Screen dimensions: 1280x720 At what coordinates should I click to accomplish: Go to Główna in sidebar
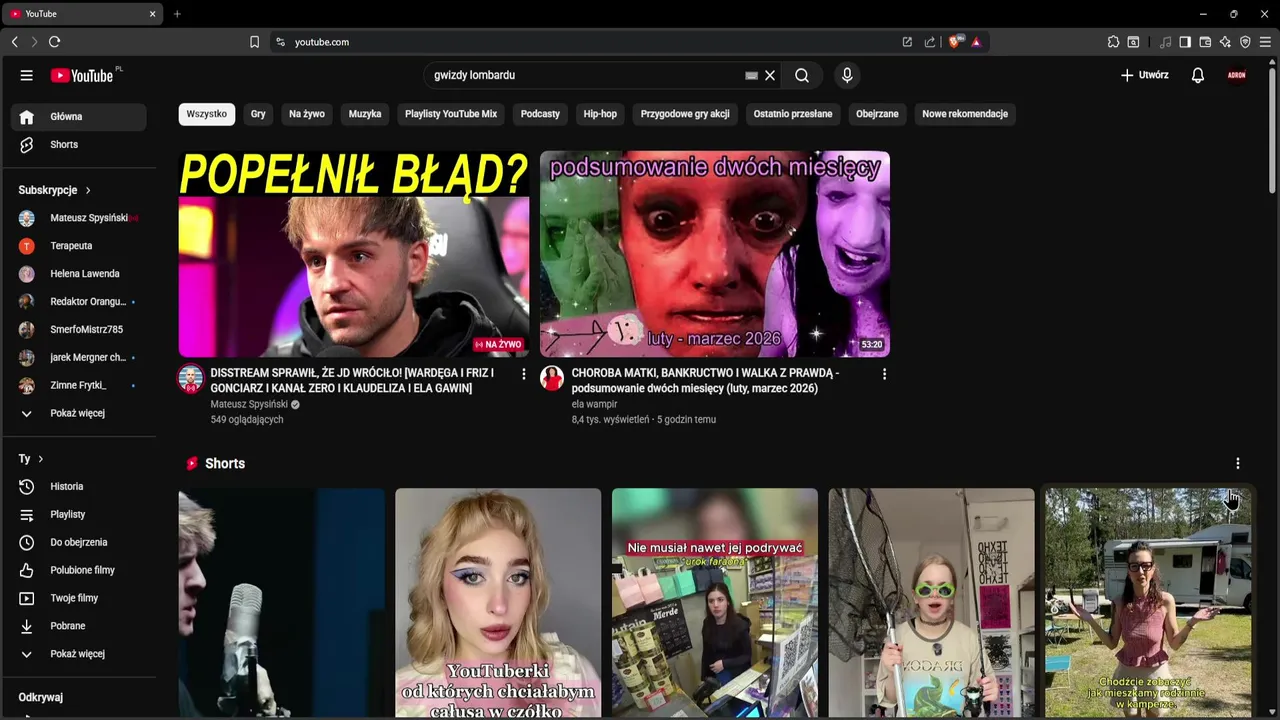coord(79,117)
